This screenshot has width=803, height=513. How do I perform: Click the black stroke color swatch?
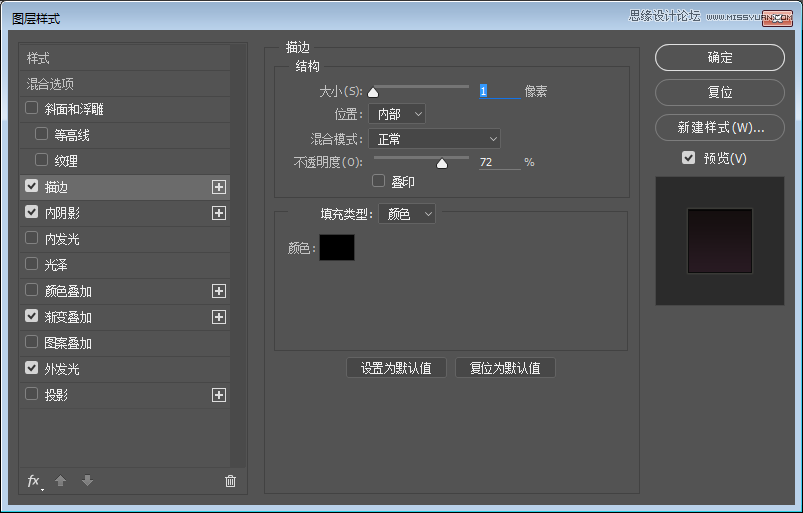[x=336, y=247]
